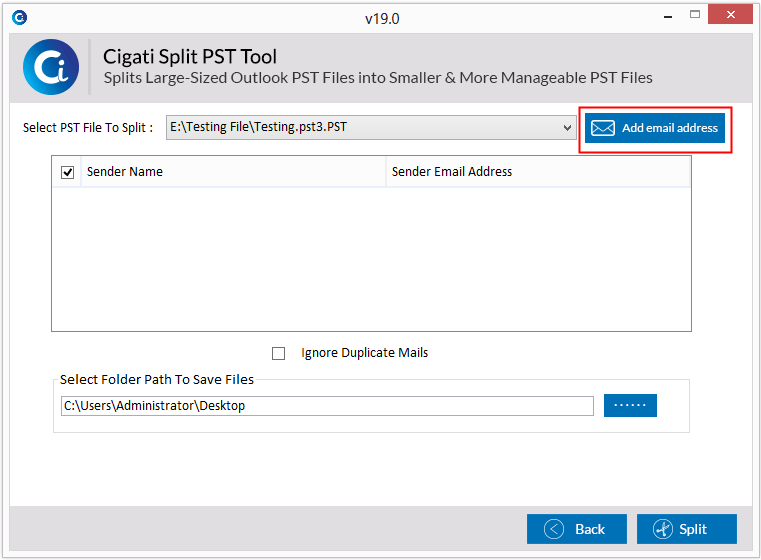This screenshot has width=761, height=560.
Task: Click the Cigati logo in header
Action: [x=51, y=67]
